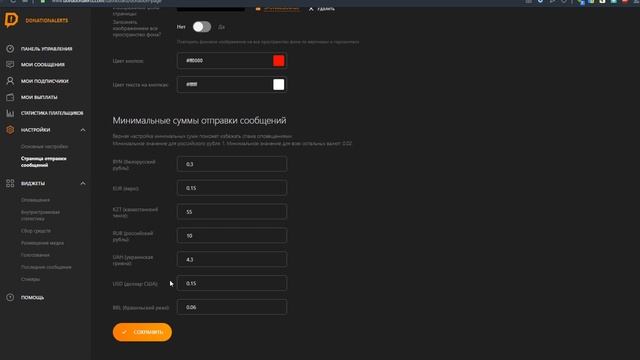Open the white button text color swatch
The height and width of the screenshot is (360, 640).
click(x=279, y=84)
